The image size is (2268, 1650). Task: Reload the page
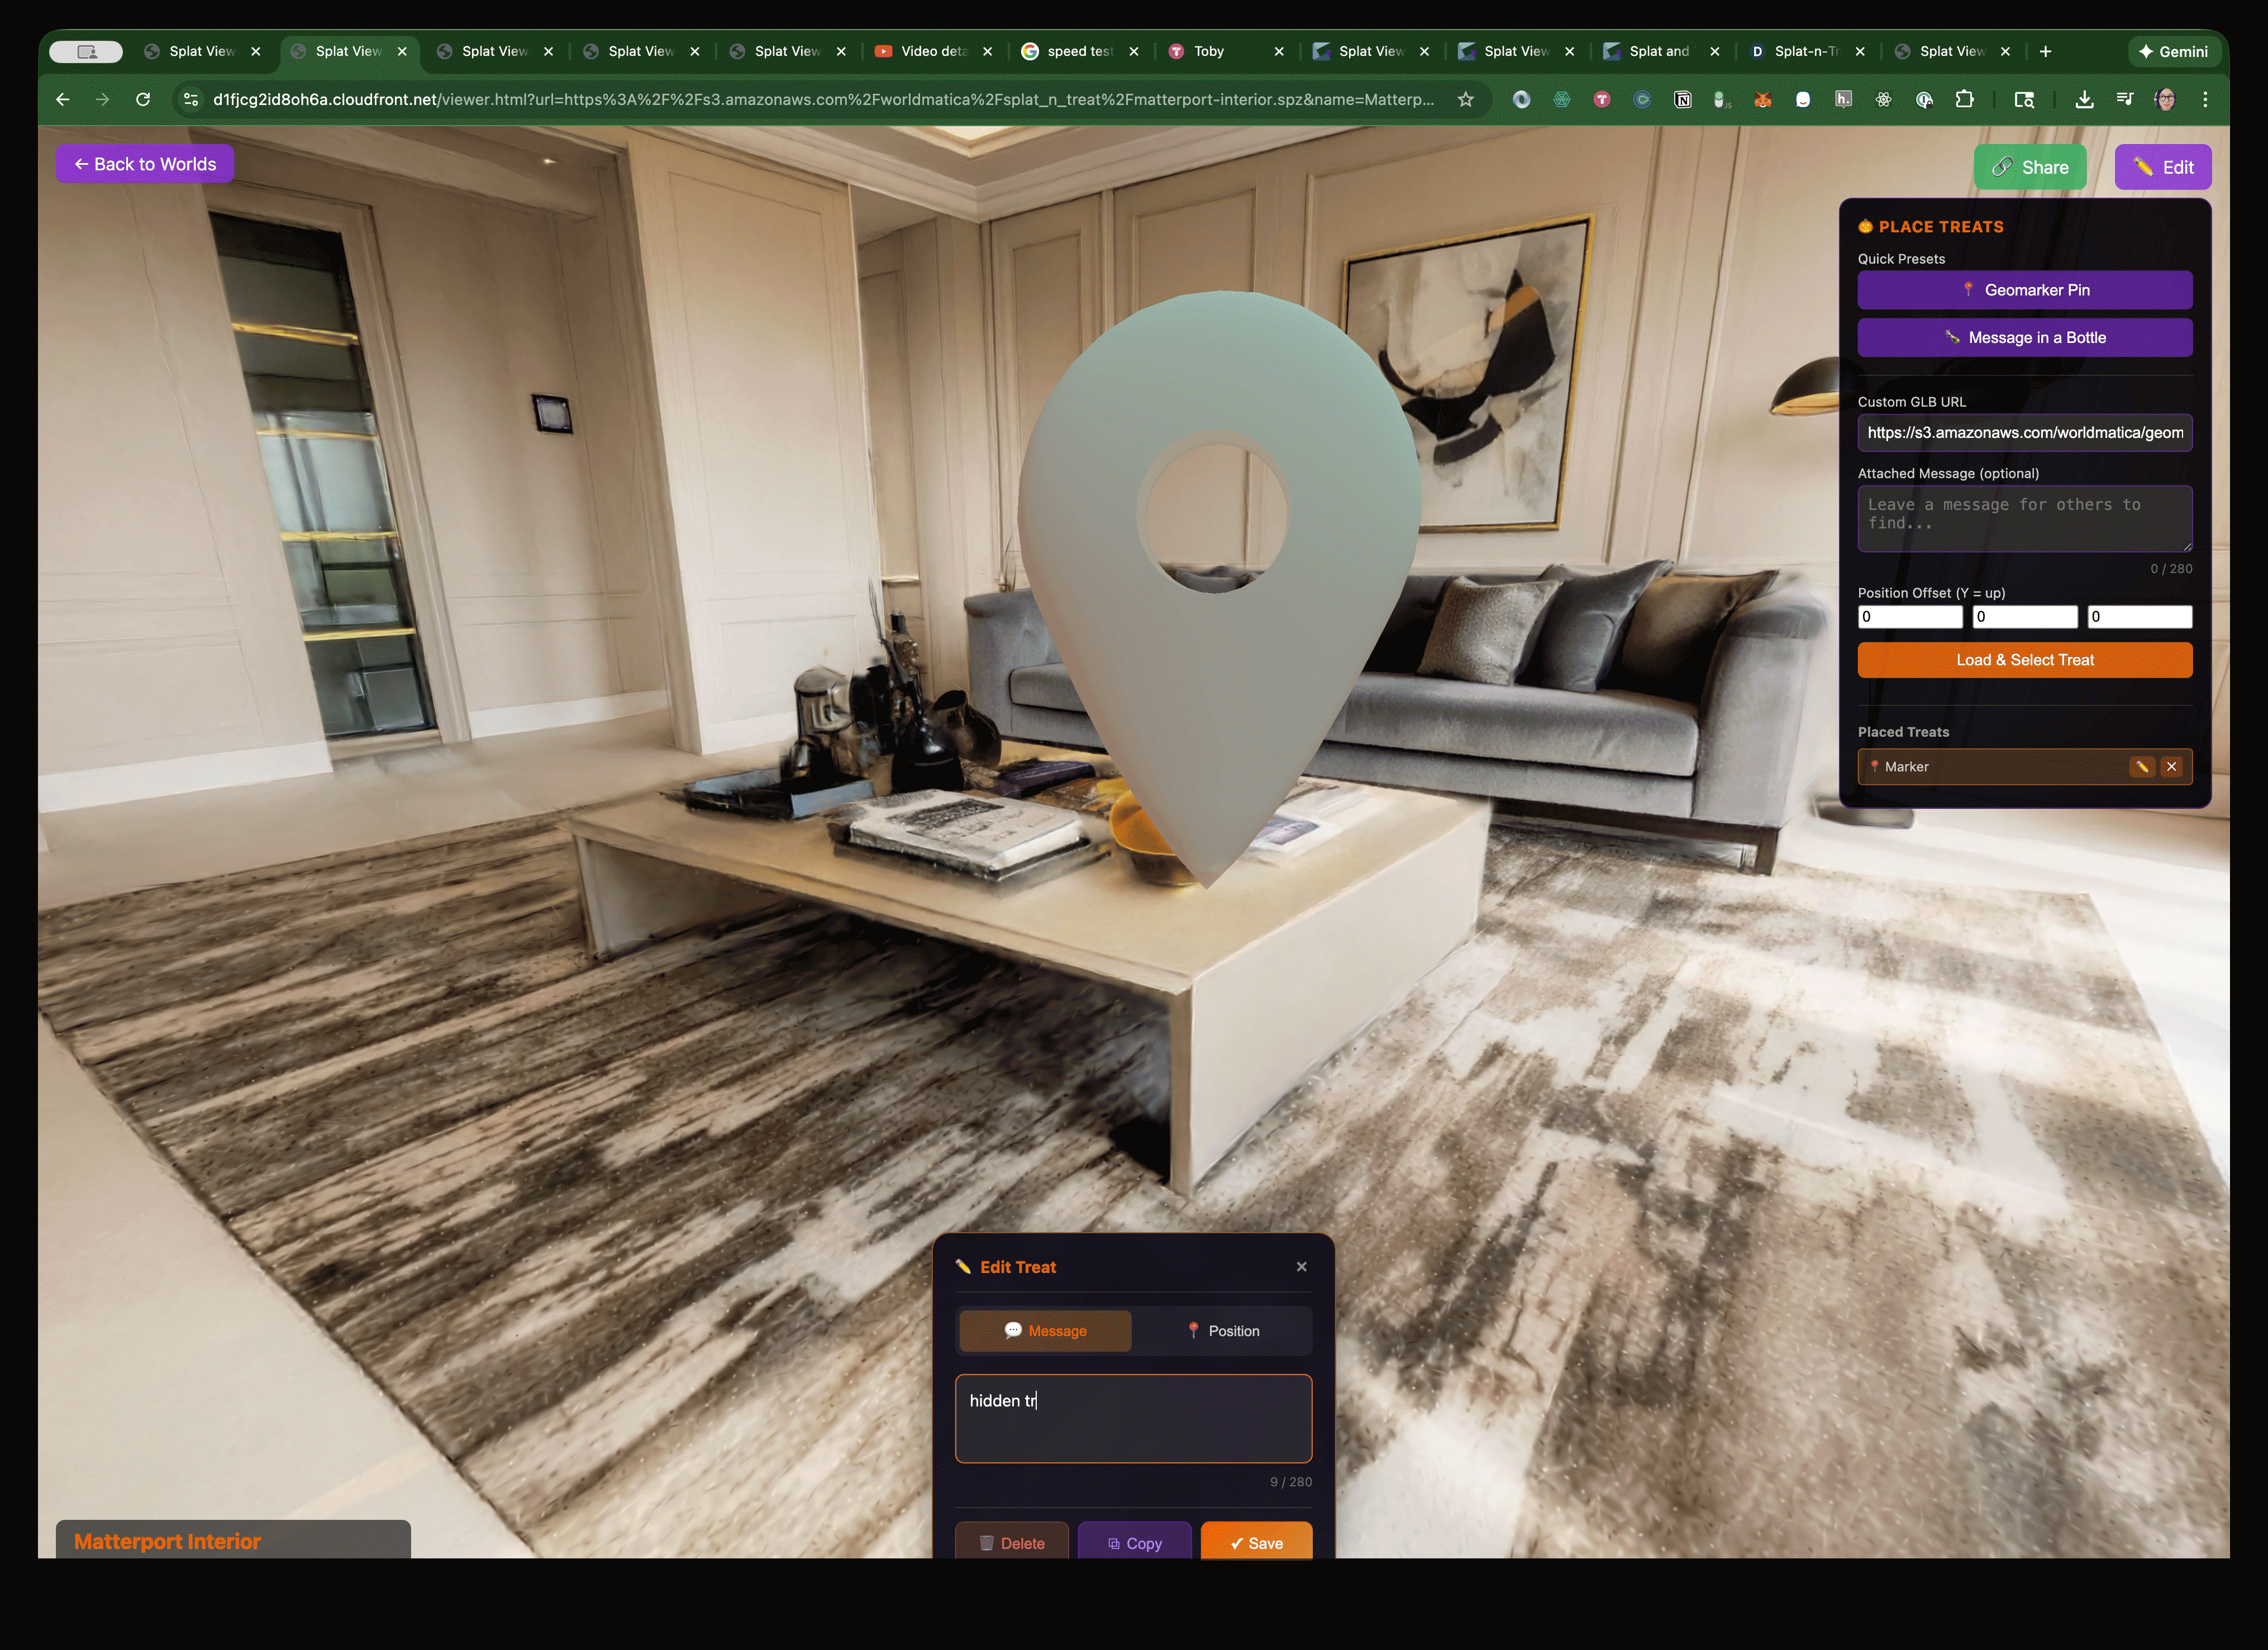143,99
